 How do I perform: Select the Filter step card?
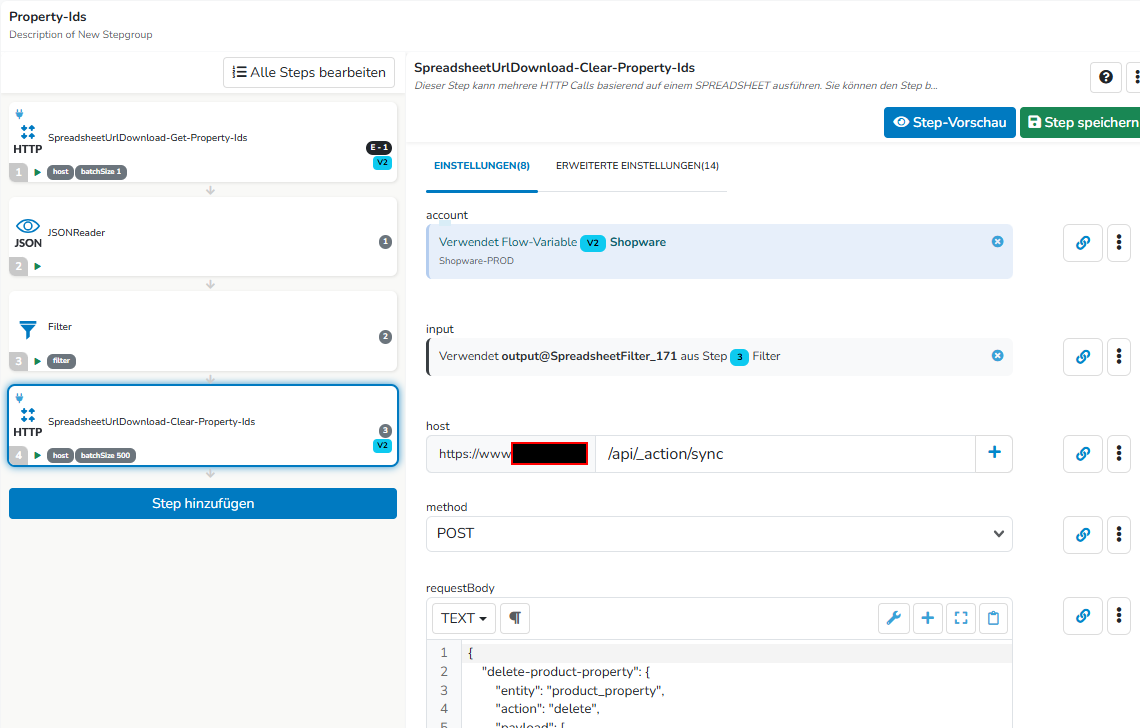[x=203, y=331]
